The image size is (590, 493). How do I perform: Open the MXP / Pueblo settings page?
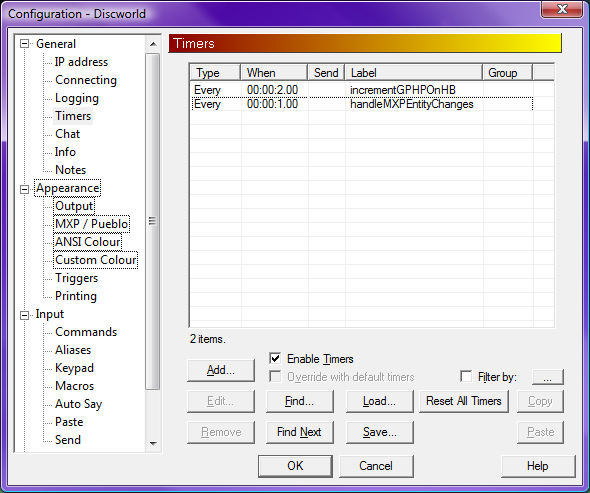point(91,224)
